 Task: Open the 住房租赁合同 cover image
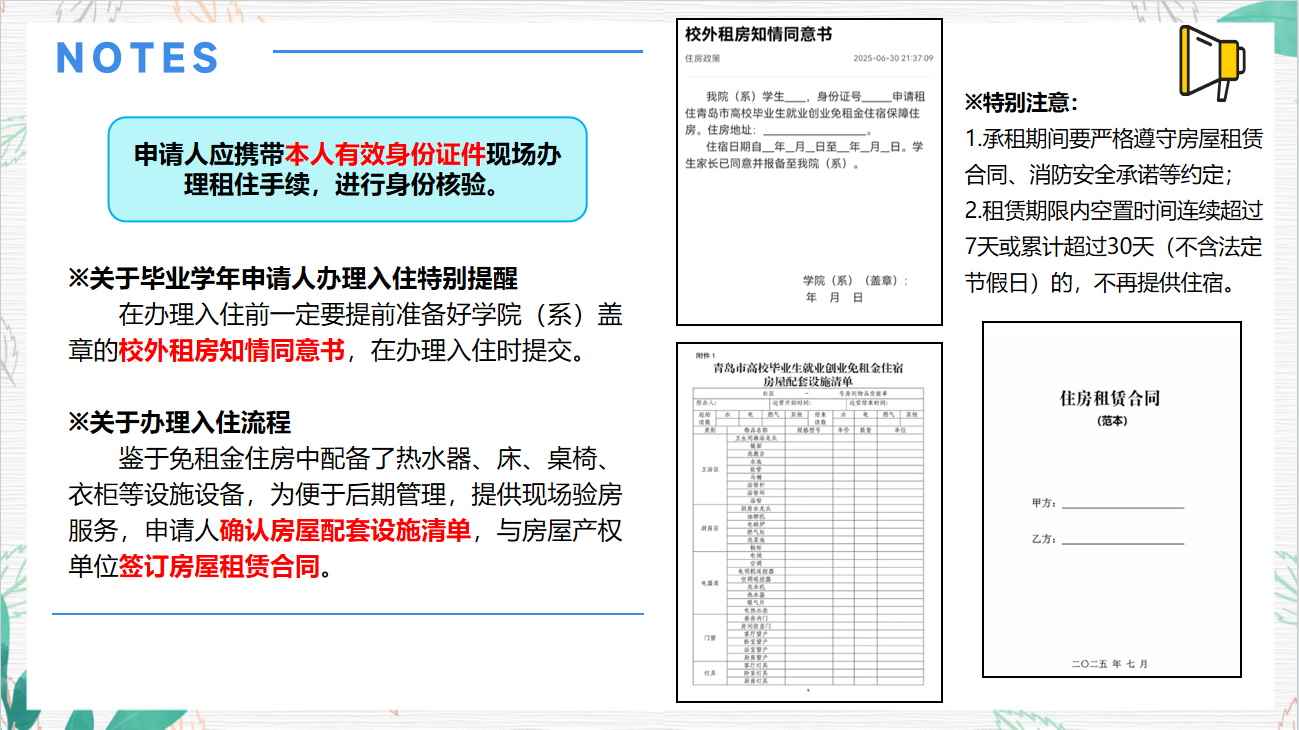point(1111,499)
